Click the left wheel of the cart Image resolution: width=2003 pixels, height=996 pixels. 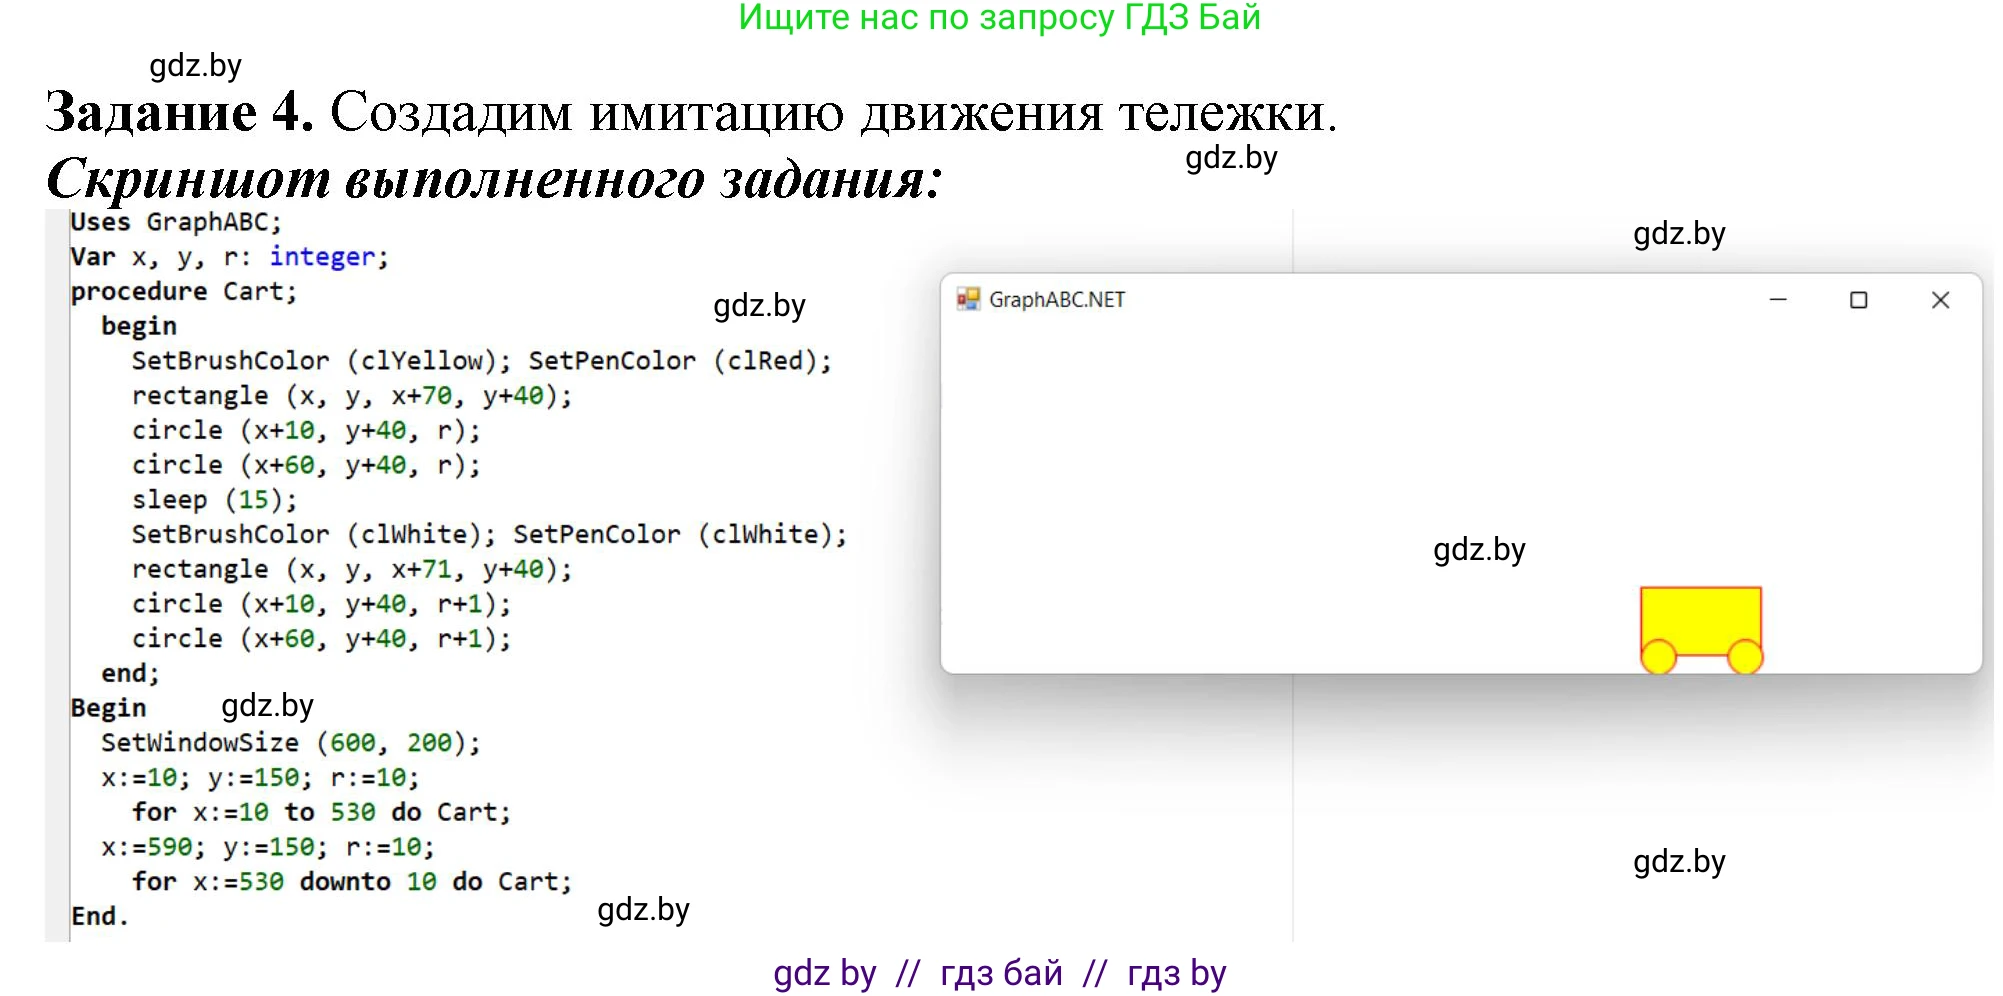coord(1658,658)
